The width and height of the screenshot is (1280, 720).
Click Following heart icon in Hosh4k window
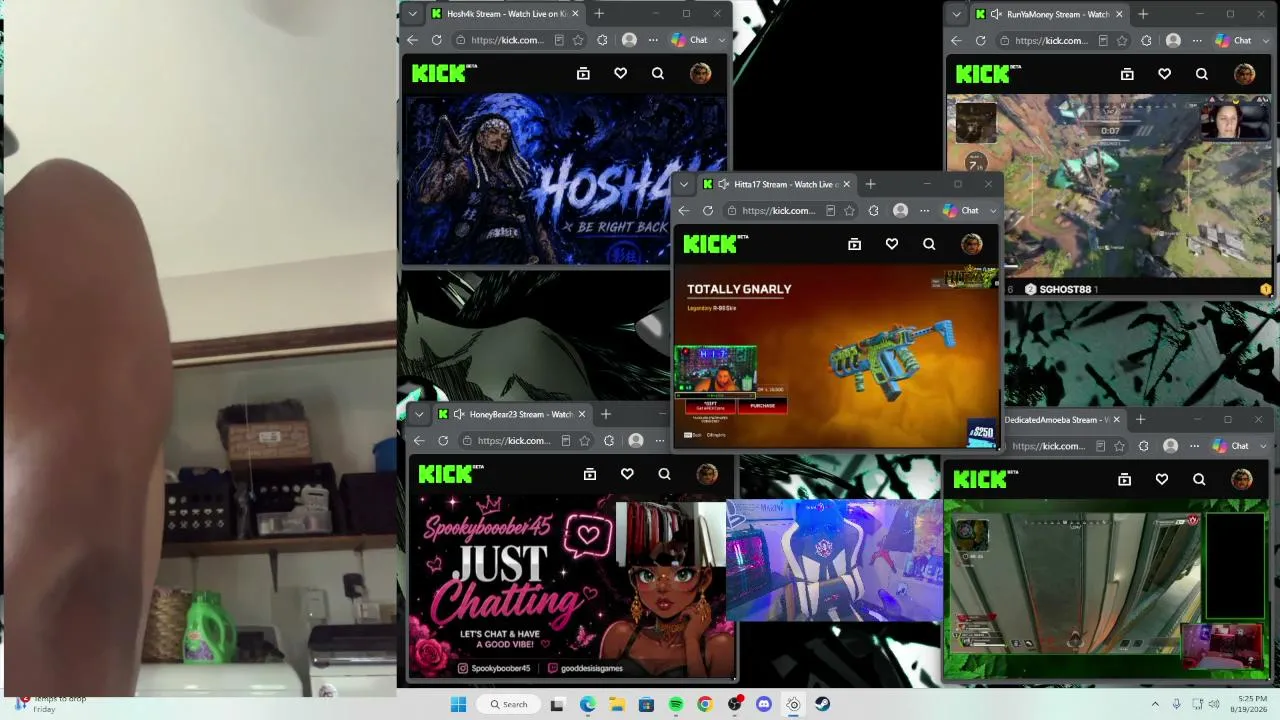tap(620, 73)
